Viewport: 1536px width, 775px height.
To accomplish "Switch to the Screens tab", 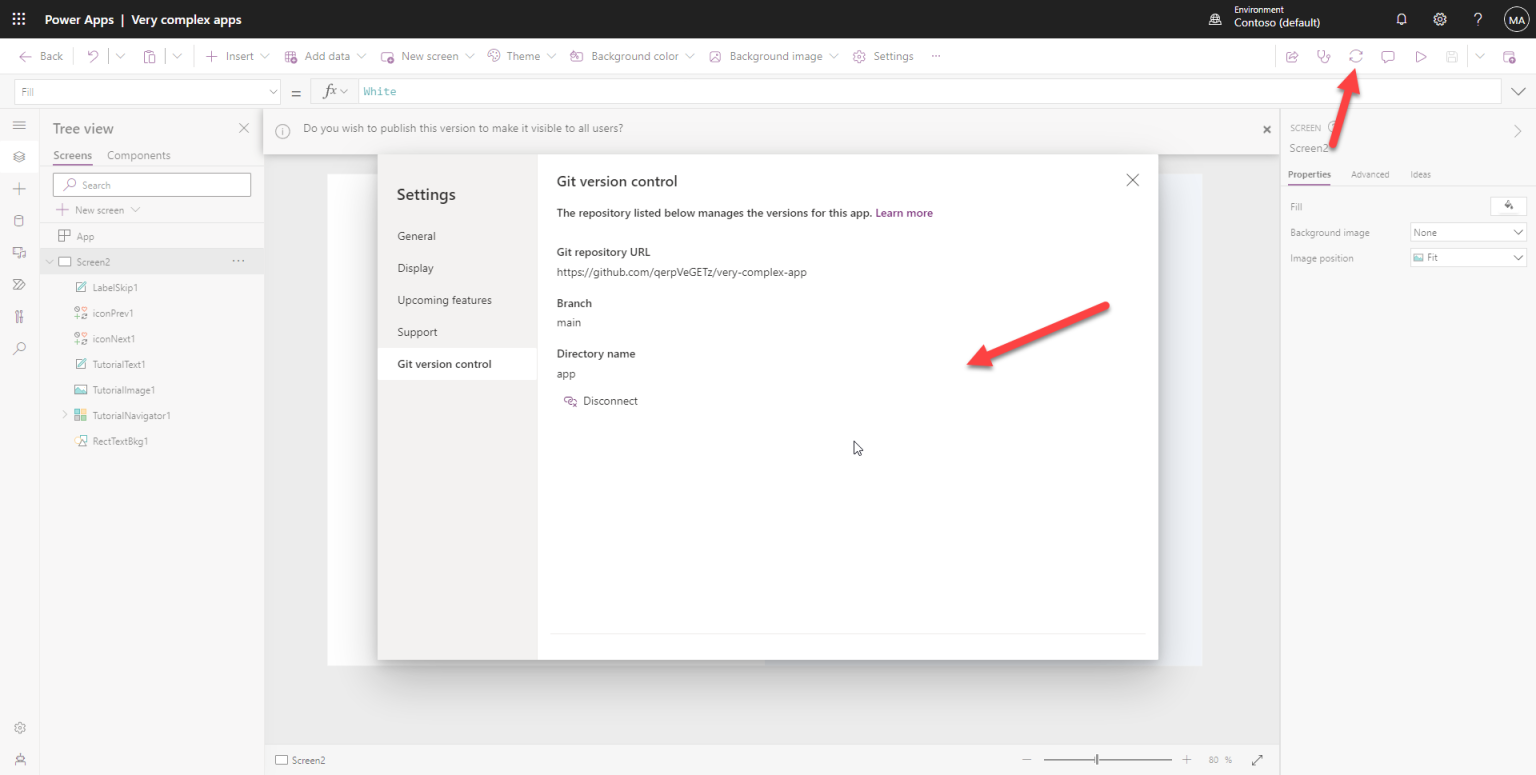I will pyautogui.click(x=72, y=155).
